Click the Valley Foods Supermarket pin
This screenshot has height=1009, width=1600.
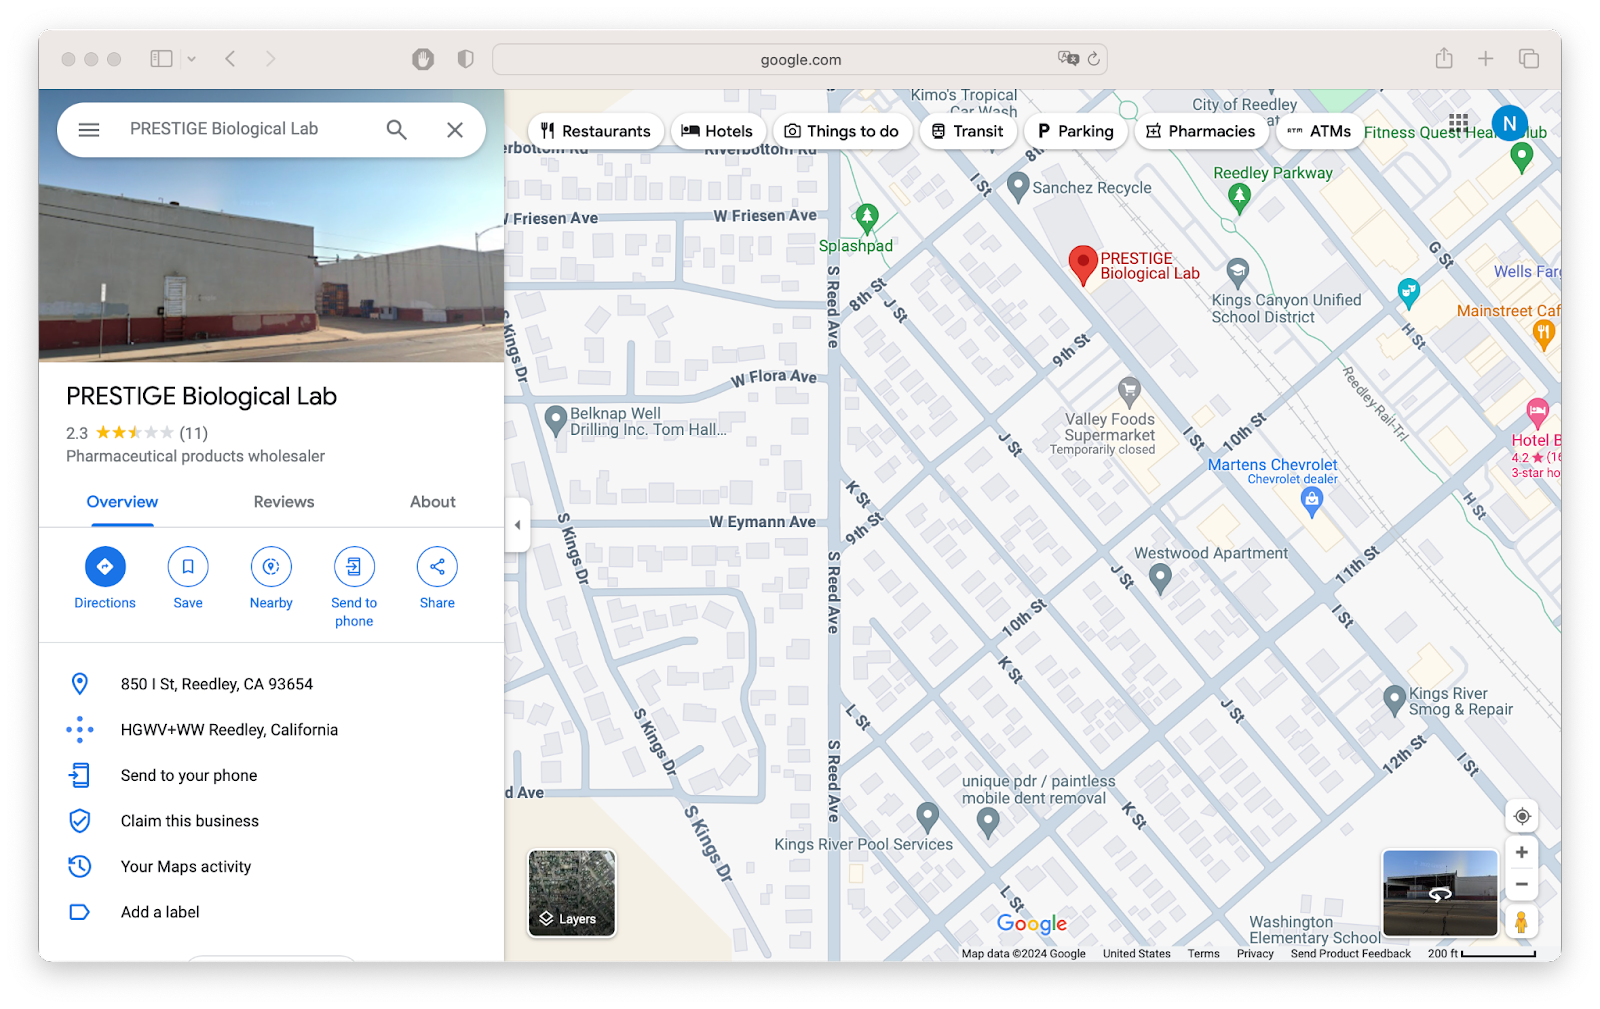point(1129,391)
